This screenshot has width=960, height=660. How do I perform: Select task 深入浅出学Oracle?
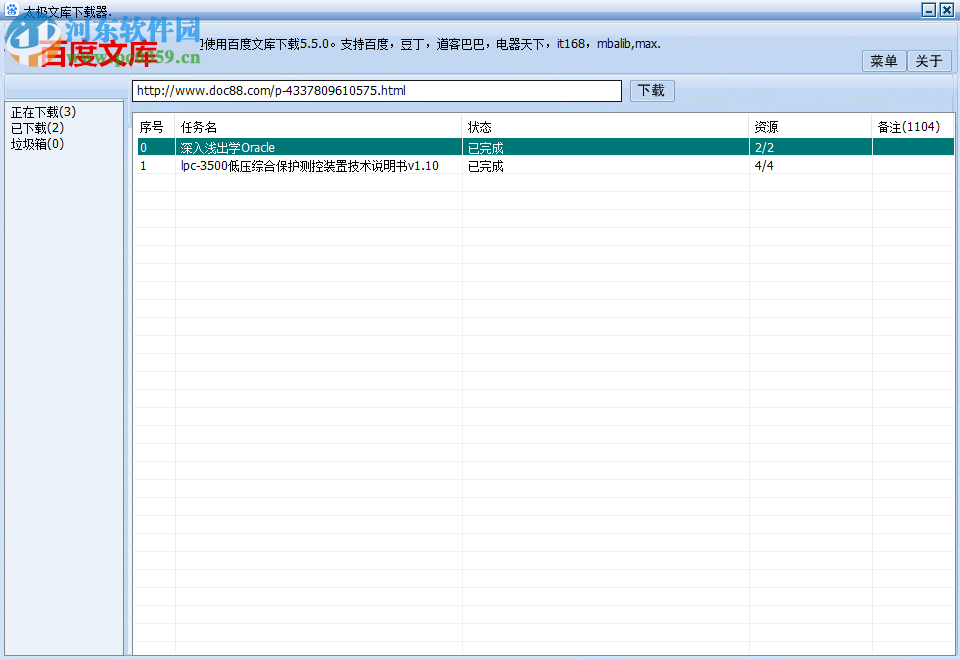coord(545,147)
